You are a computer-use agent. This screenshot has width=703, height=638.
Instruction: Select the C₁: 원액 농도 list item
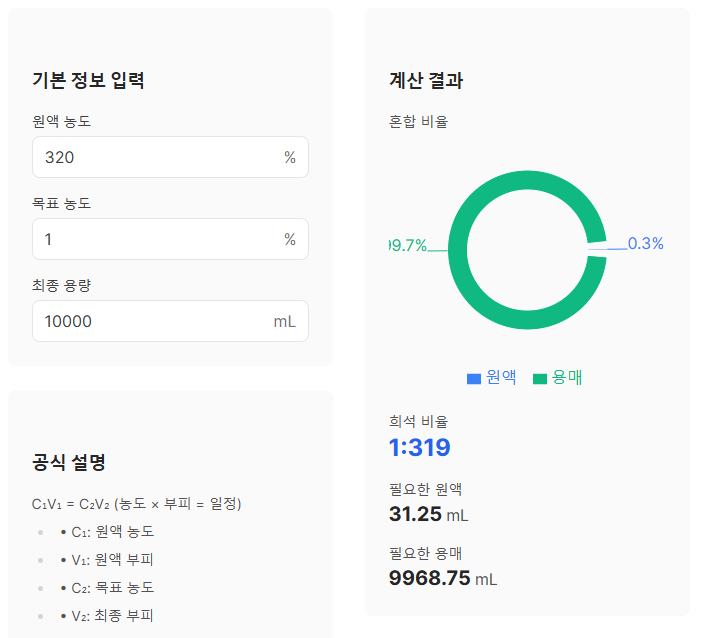[112, 531]
